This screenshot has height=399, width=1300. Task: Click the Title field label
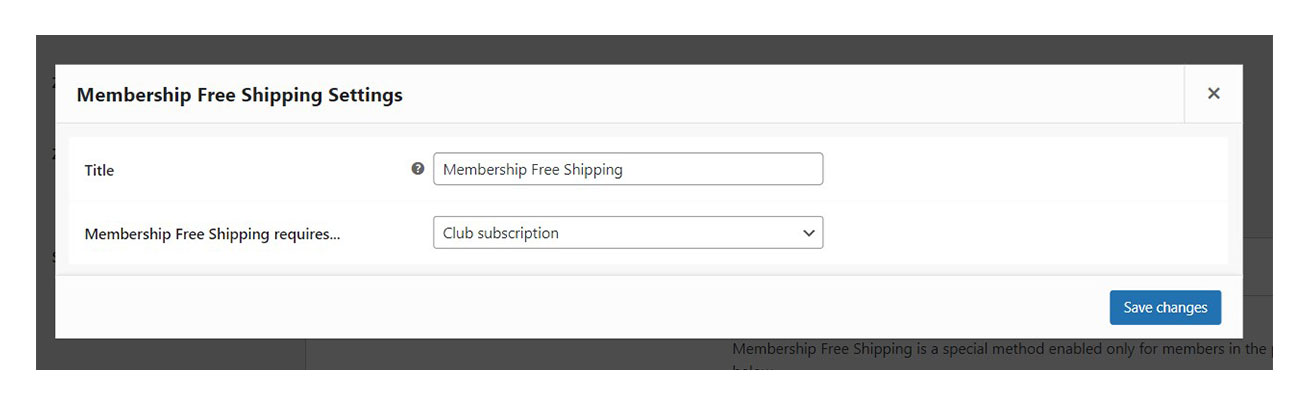[99, 171]
